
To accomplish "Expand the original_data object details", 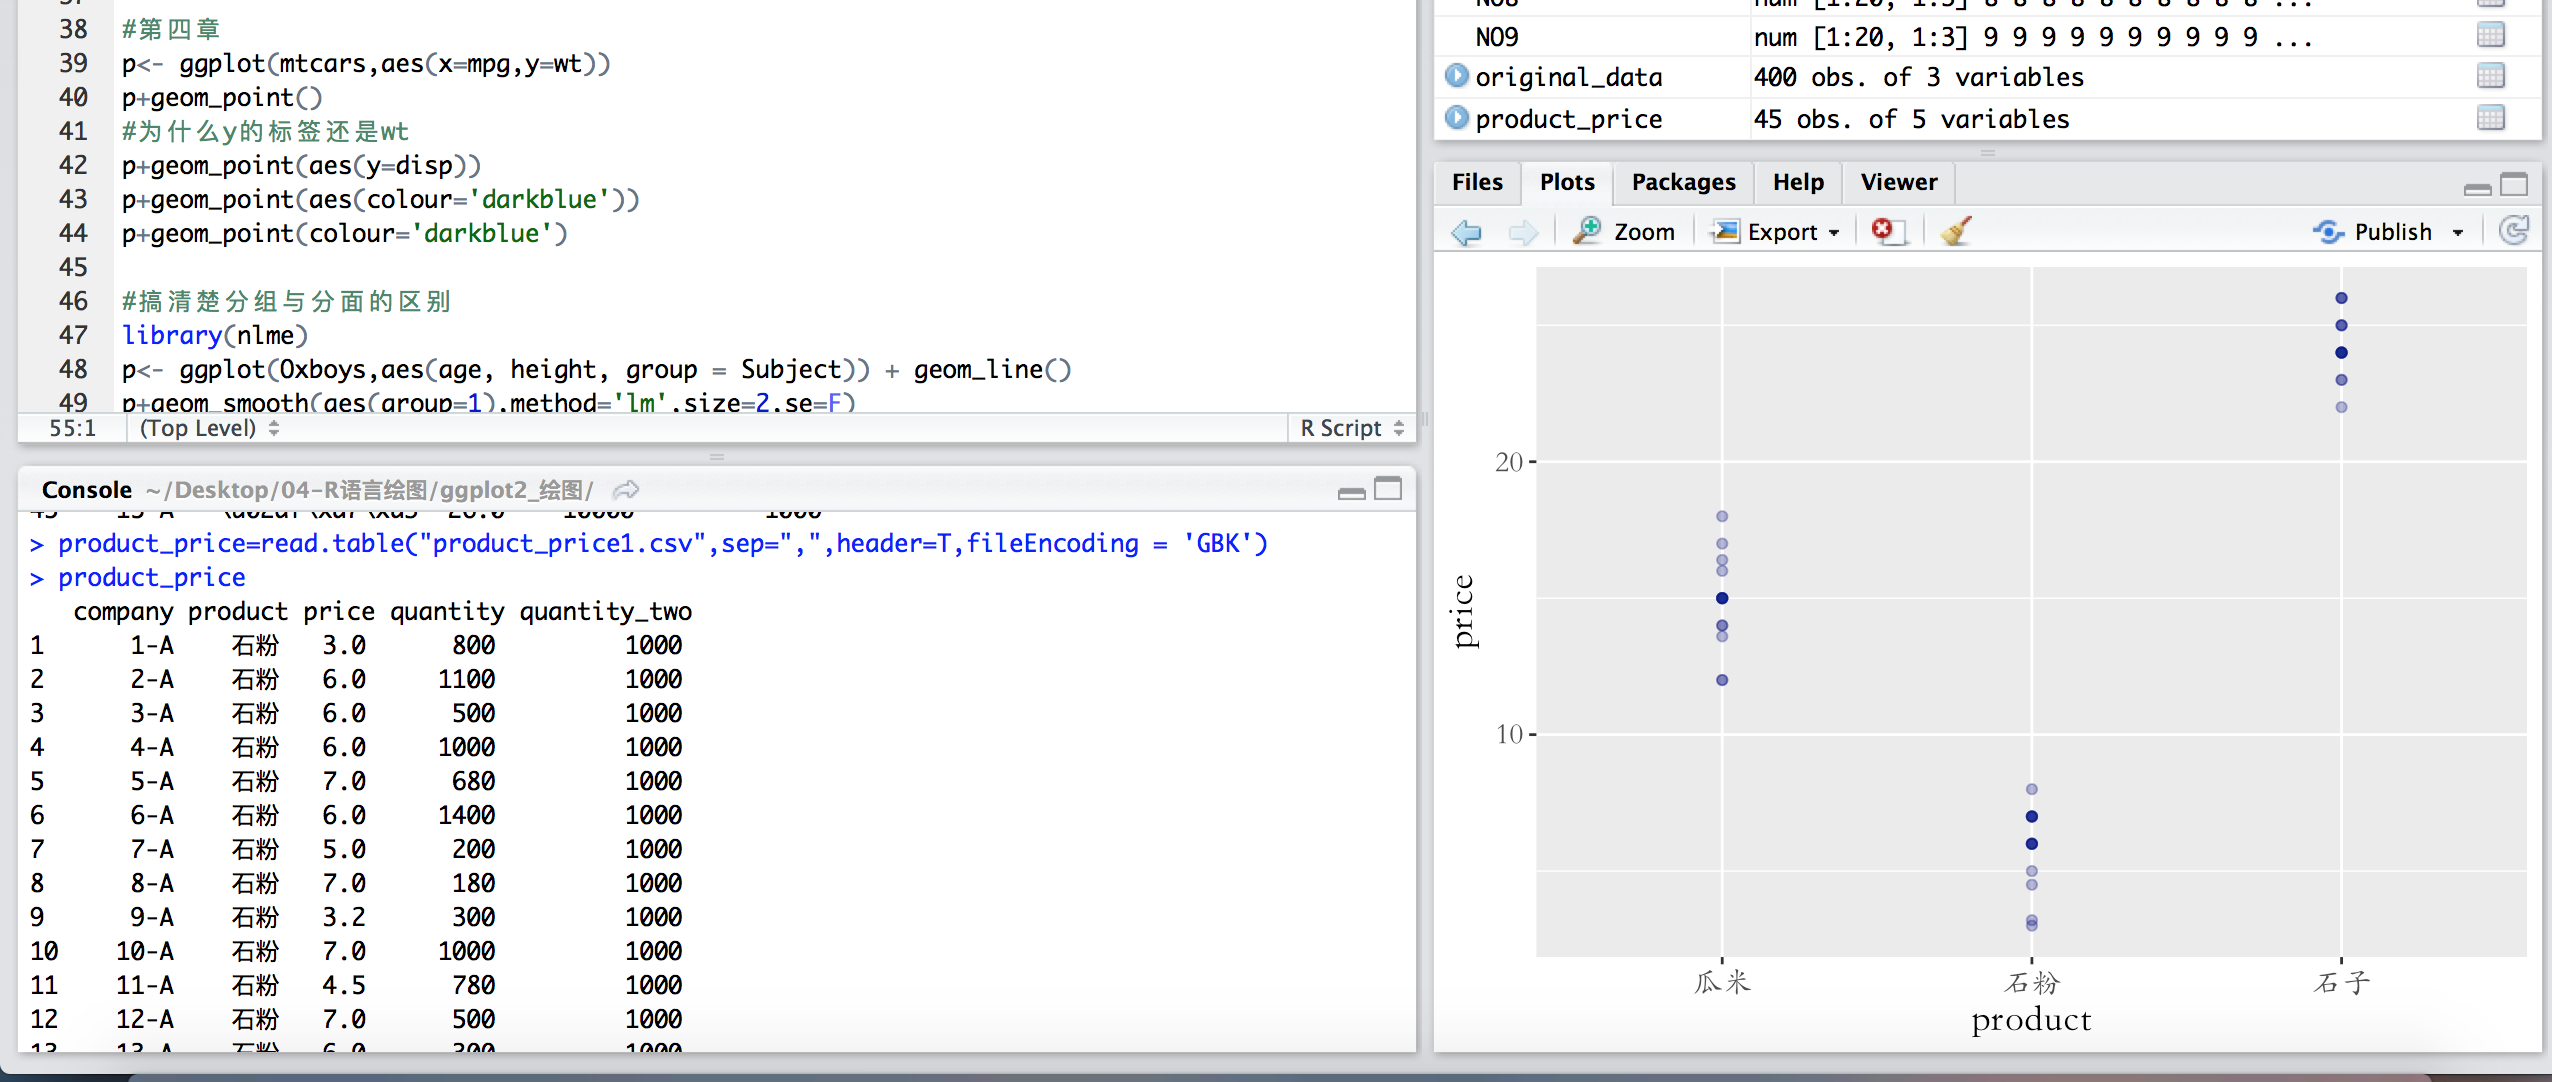I will [x=1458, y=76].
